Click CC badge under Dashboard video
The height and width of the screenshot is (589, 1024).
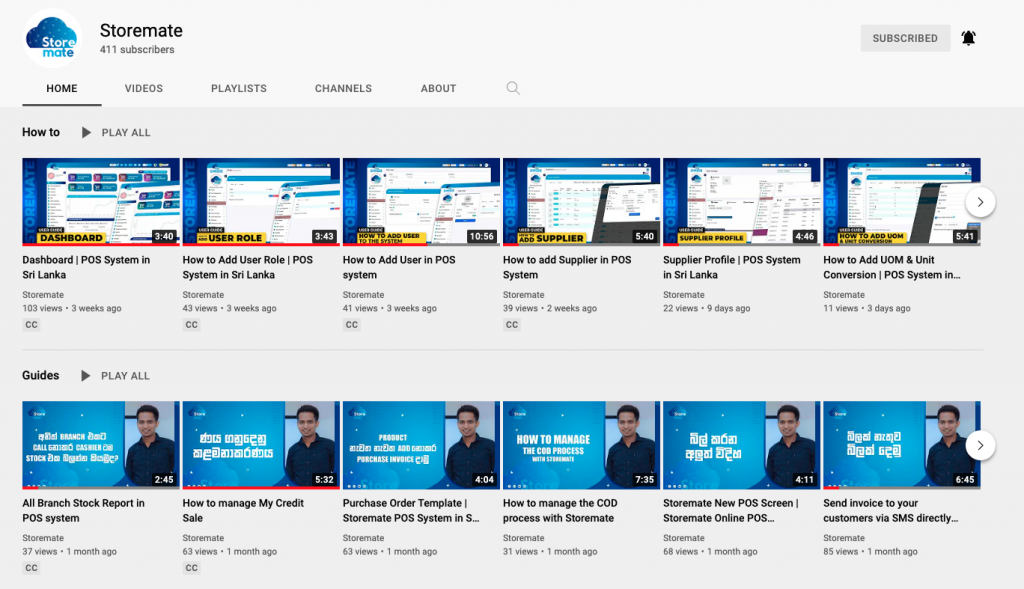point(31,325)
